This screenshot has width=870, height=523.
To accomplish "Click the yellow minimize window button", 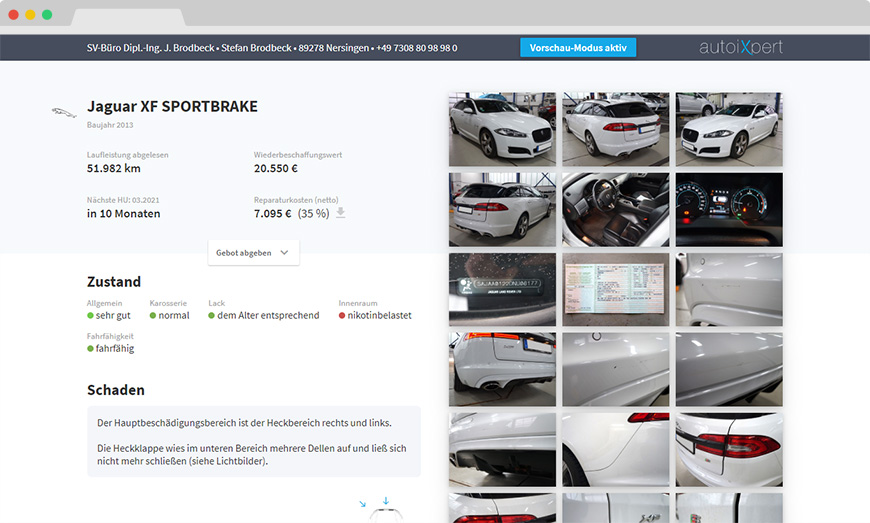I will point(31,14).
